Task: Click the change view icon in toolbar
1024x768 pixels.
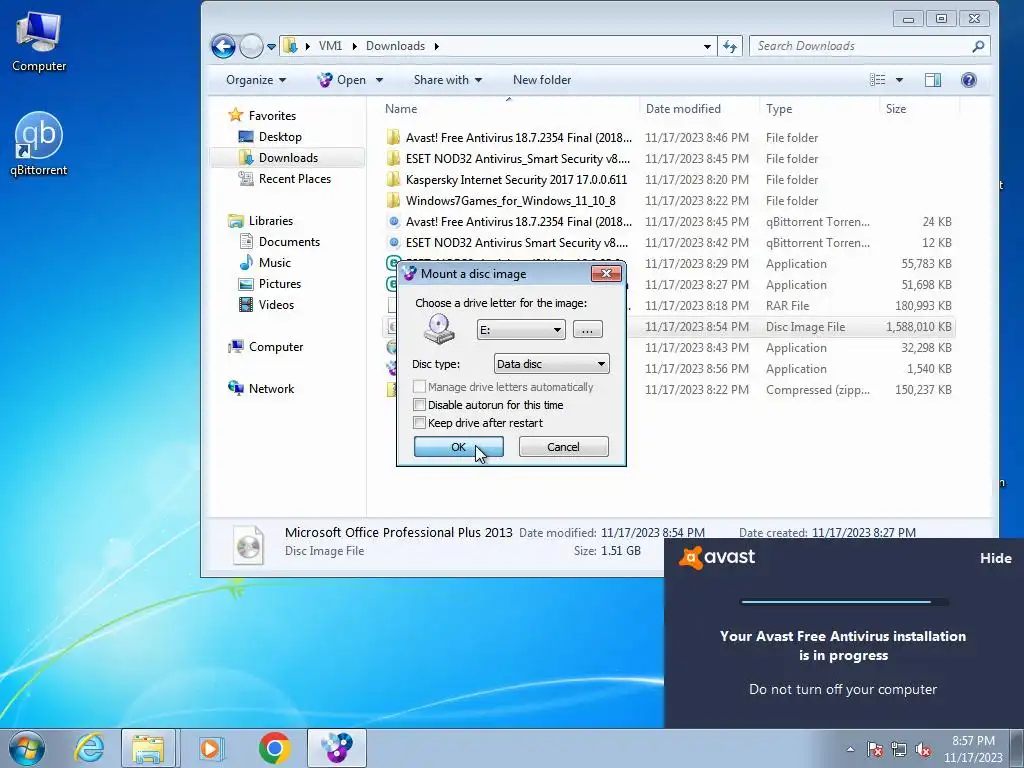Action: (878, 80)
